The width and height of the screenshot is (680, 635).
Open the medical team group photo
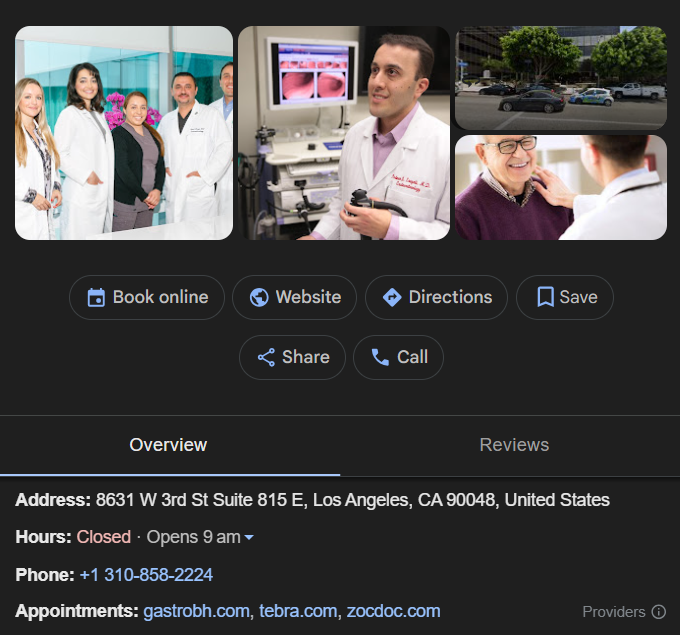coord(124,133)
